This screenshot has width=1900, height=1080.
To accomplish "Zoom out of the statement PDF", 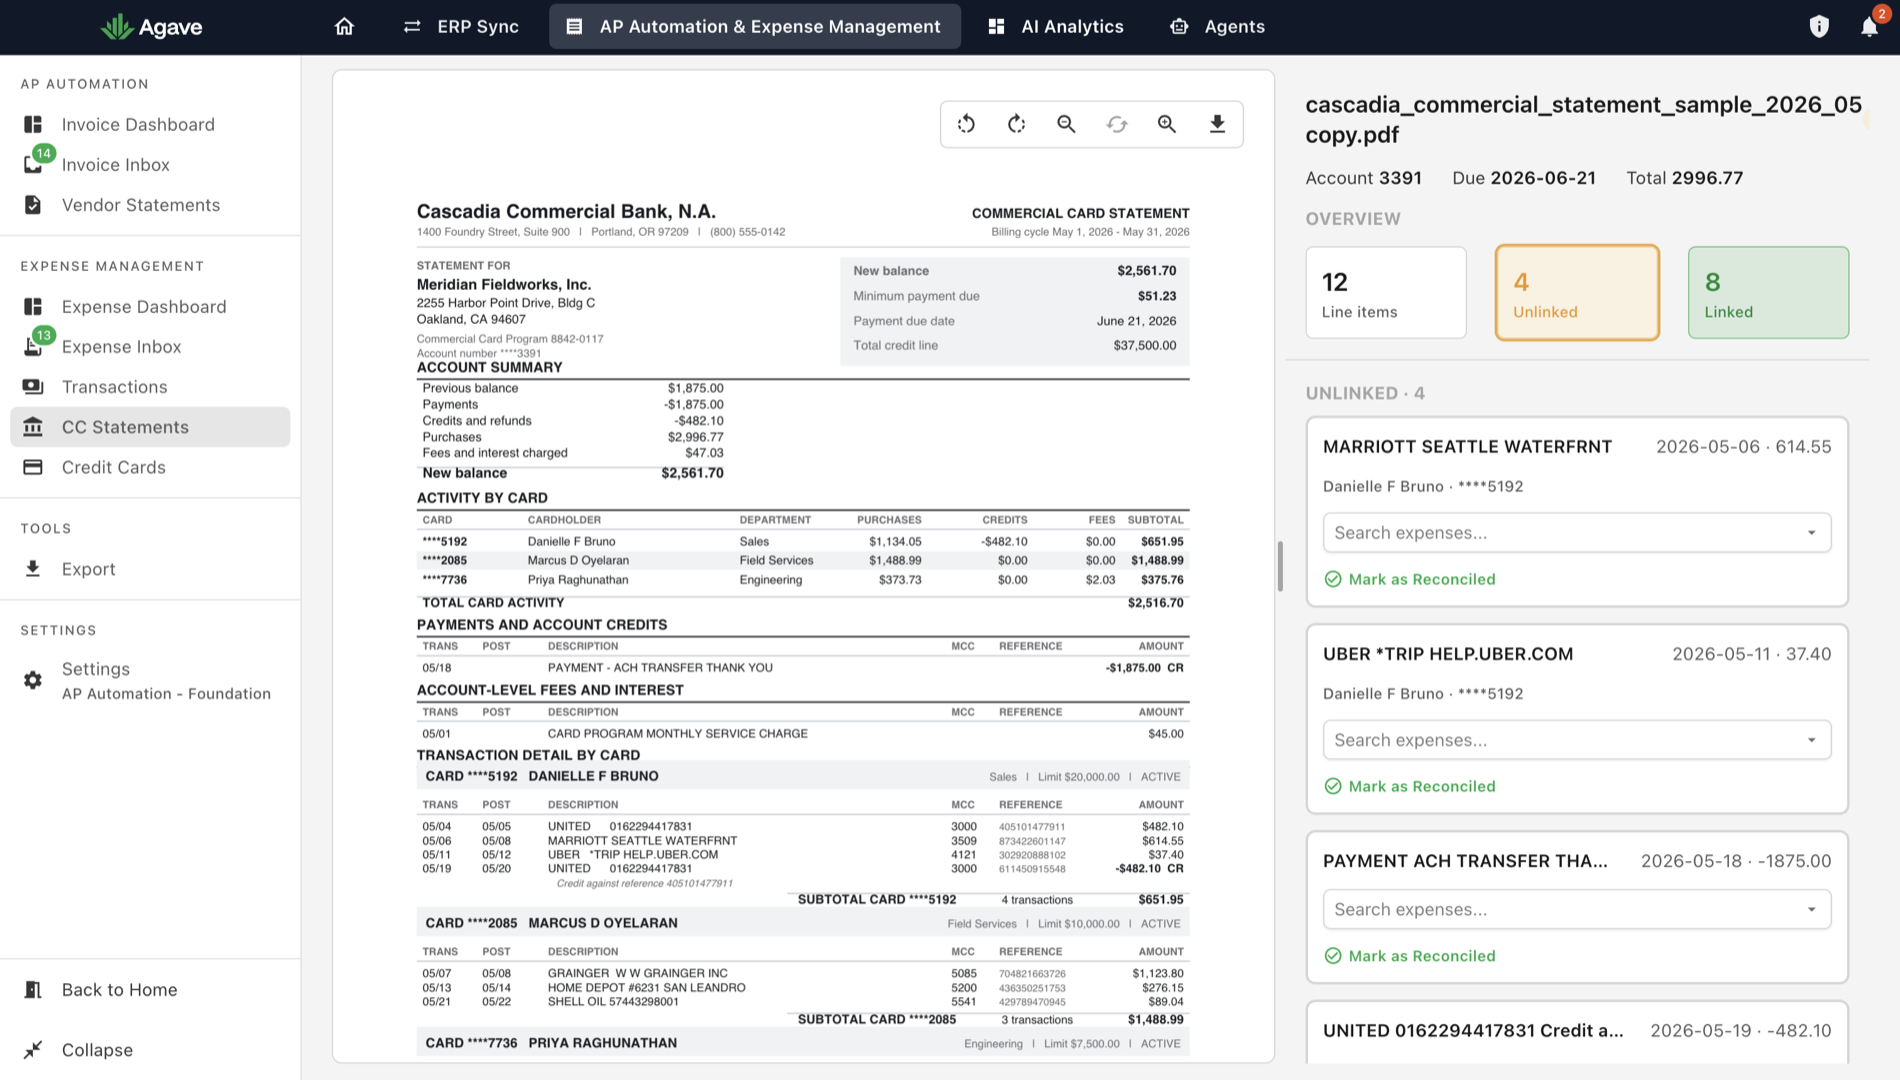I will coord(1066,124).
